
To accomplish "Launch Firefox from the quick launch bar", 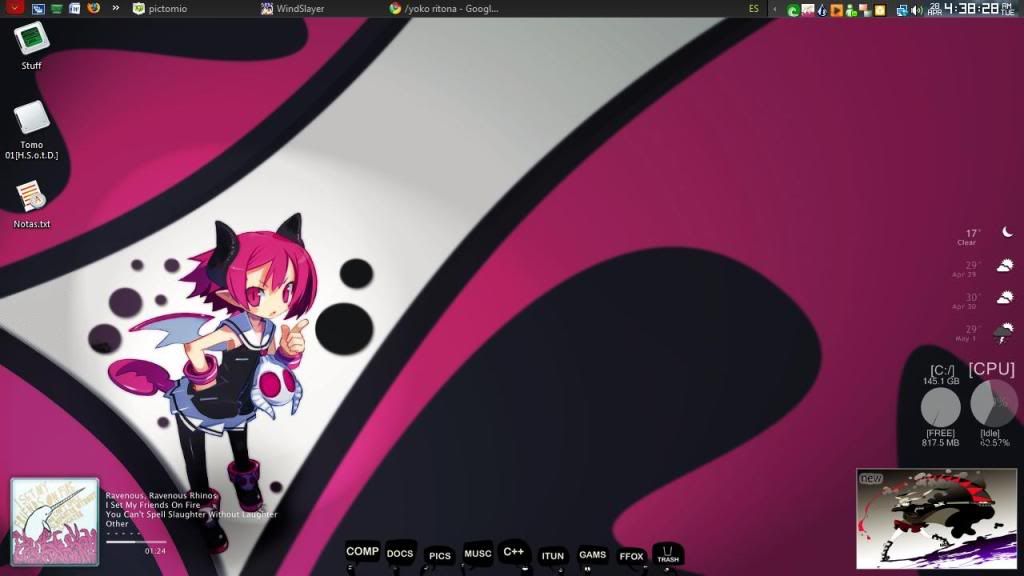I will coord(93,8).
